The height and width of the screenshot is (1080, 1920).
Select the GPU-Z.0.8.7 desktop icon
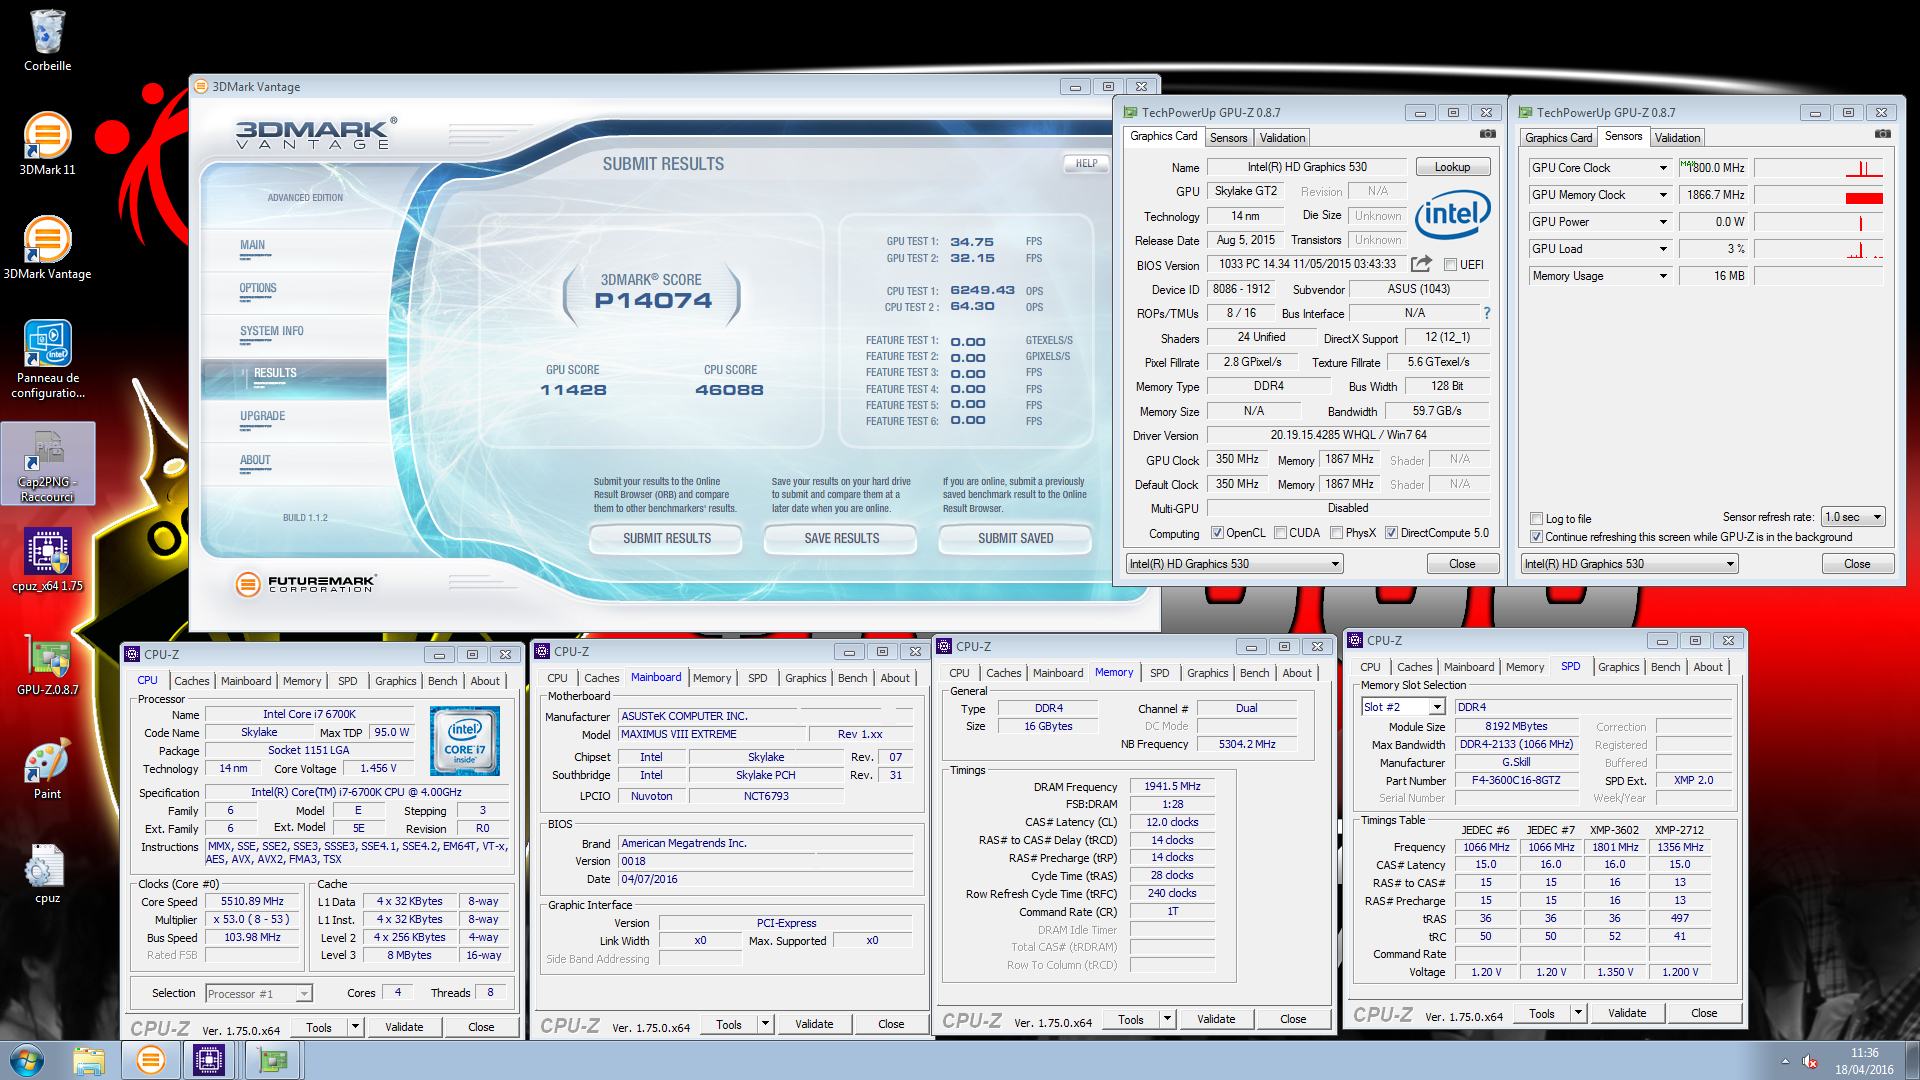tap(47, 663)
